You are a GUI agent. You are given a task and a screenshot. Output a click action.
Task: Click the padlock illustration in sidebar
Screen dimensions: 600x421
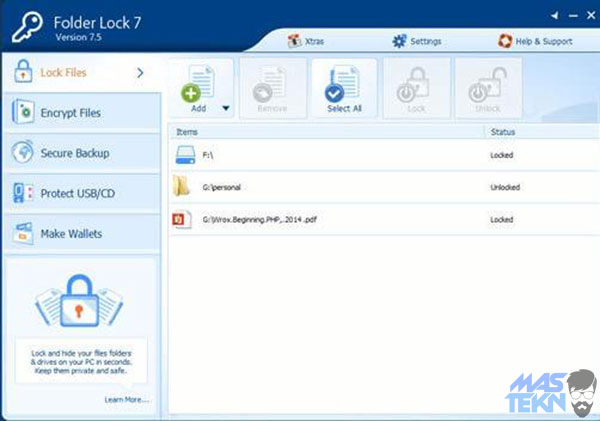[x=79, y=301]
